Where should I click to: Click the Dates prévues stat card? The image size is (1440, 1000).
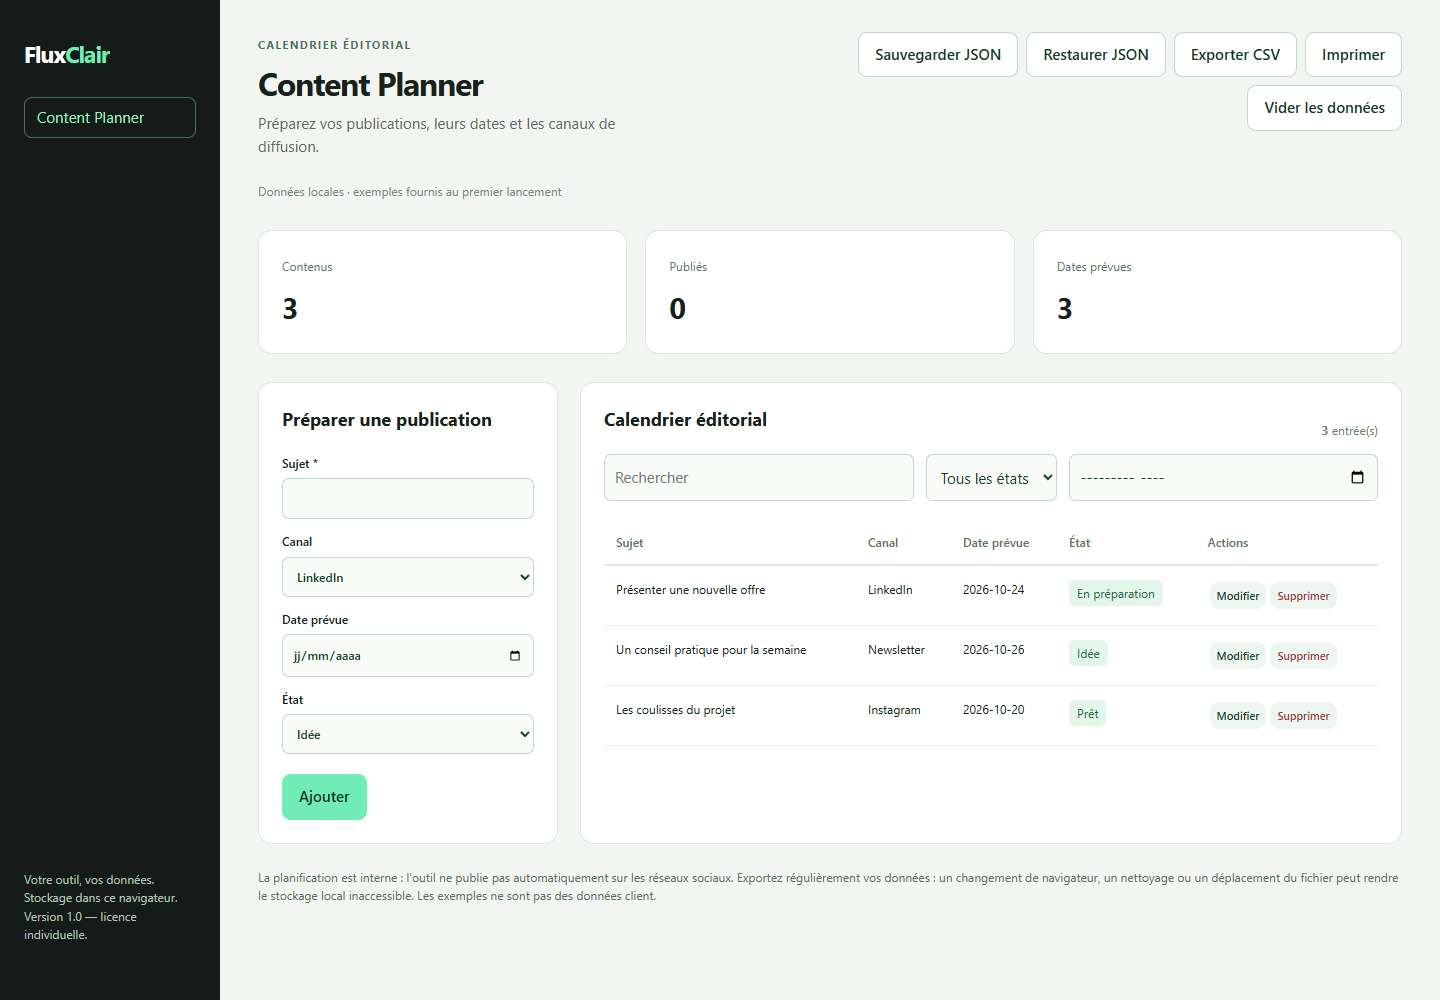1217,292
